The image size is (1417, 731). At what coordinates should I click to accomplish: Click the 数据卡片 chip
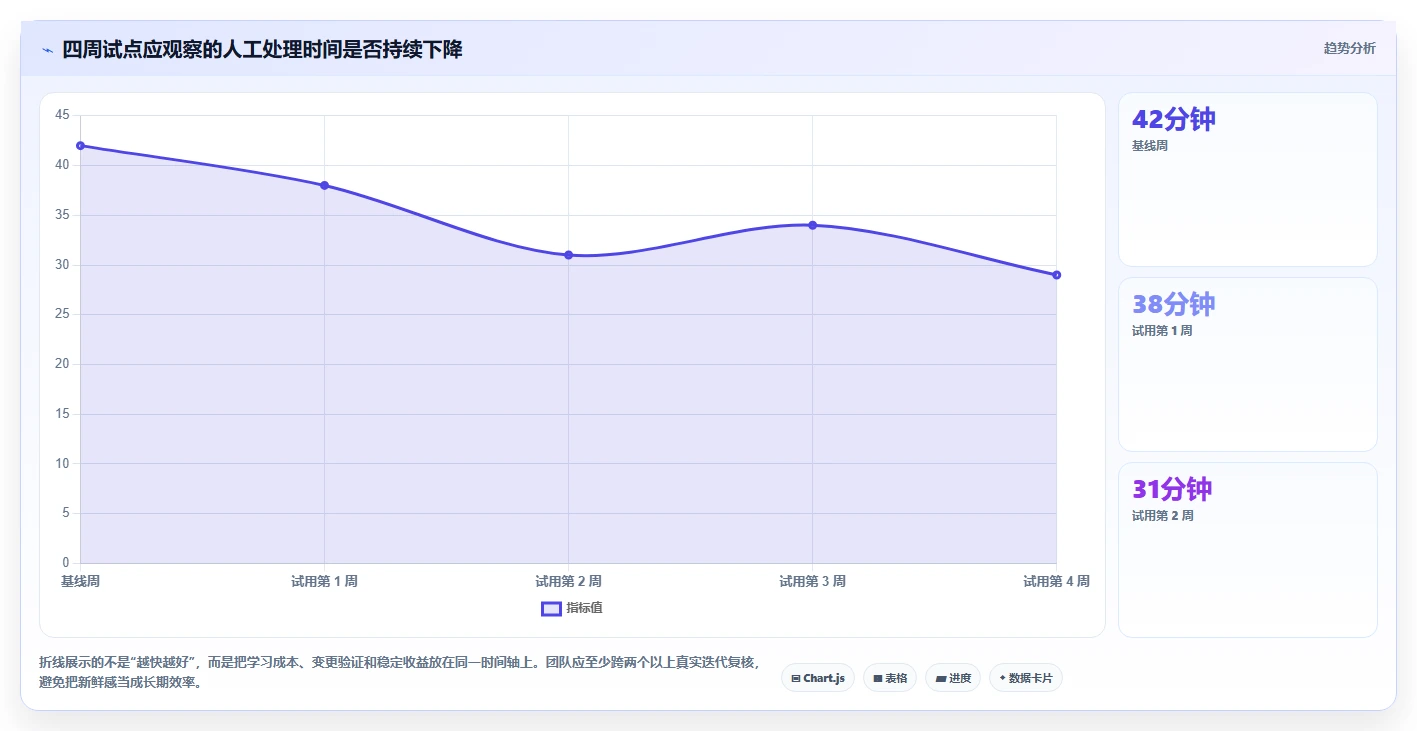pyautogui.click(x=1026, y=678)
